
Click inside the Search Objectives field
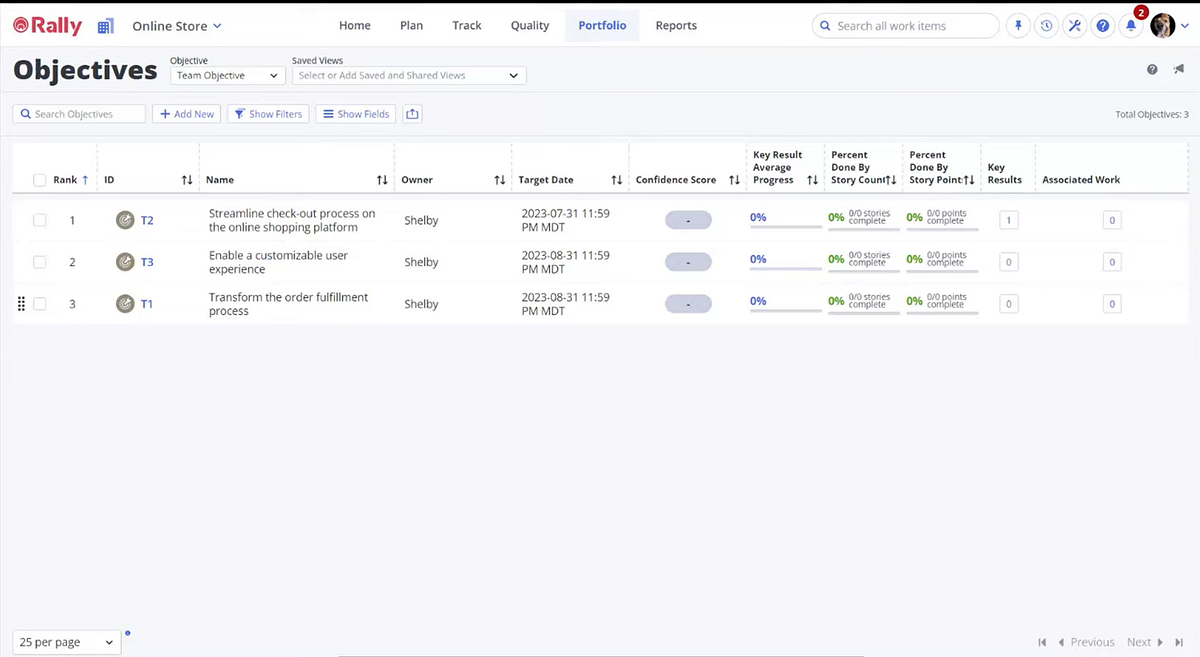pos(78,113)
